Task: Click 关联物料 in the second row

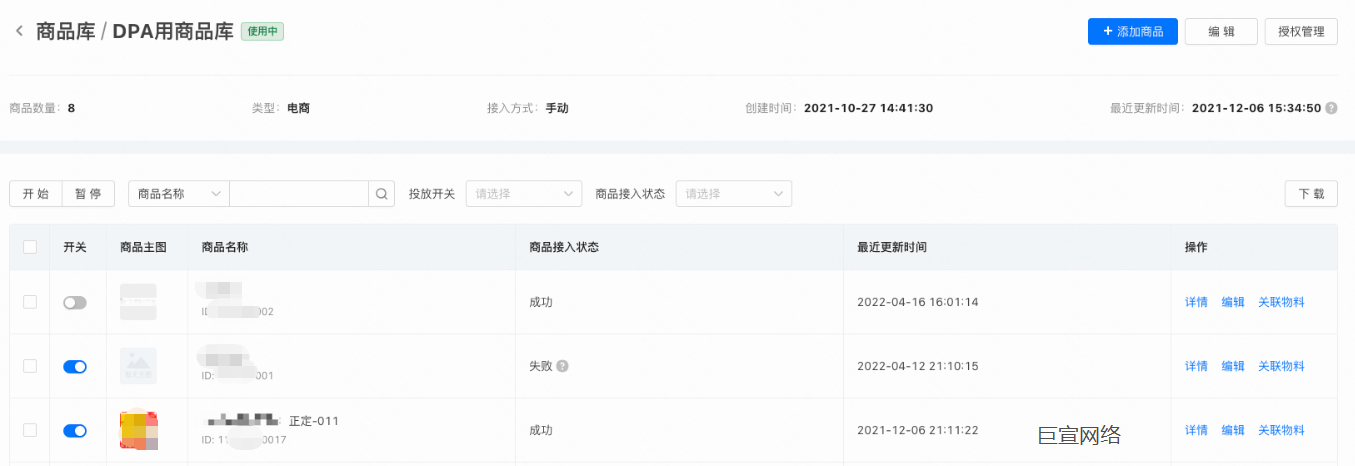Action: (1281, 367)
